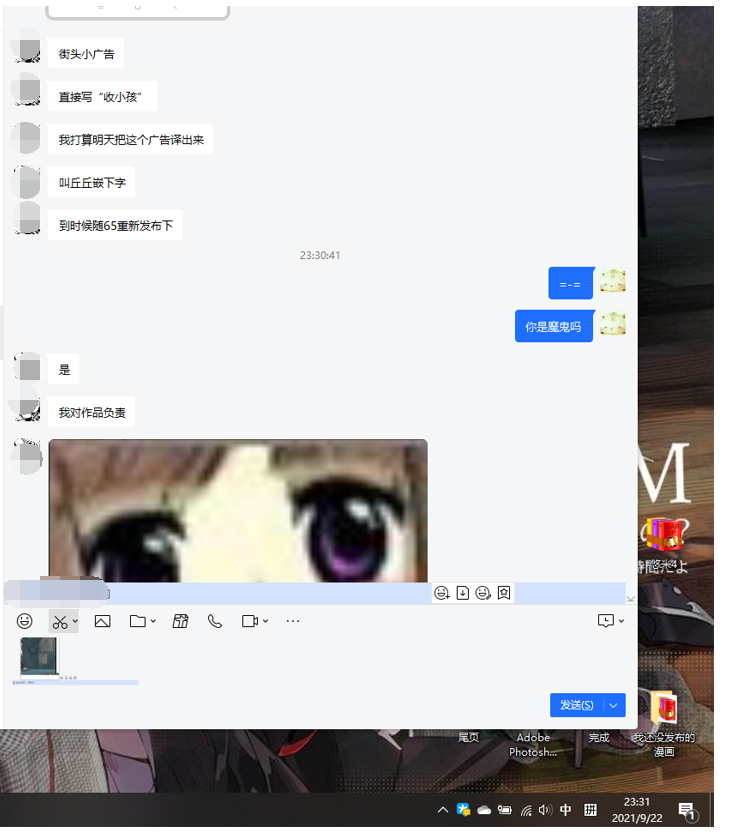Click the timestamp 23:30:41
This screenshot has height=837, width=745.
320,255
